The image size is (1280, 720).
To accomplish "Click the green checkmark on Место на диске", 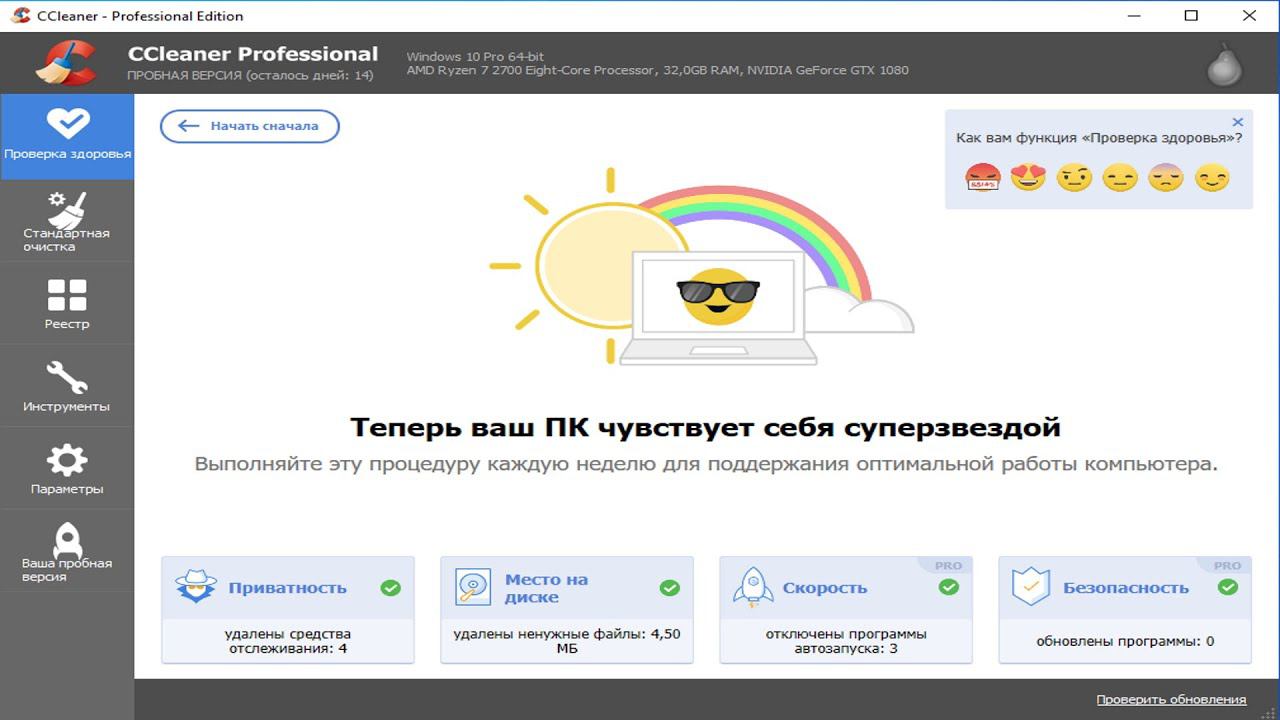I will click(x=669, y=588).
